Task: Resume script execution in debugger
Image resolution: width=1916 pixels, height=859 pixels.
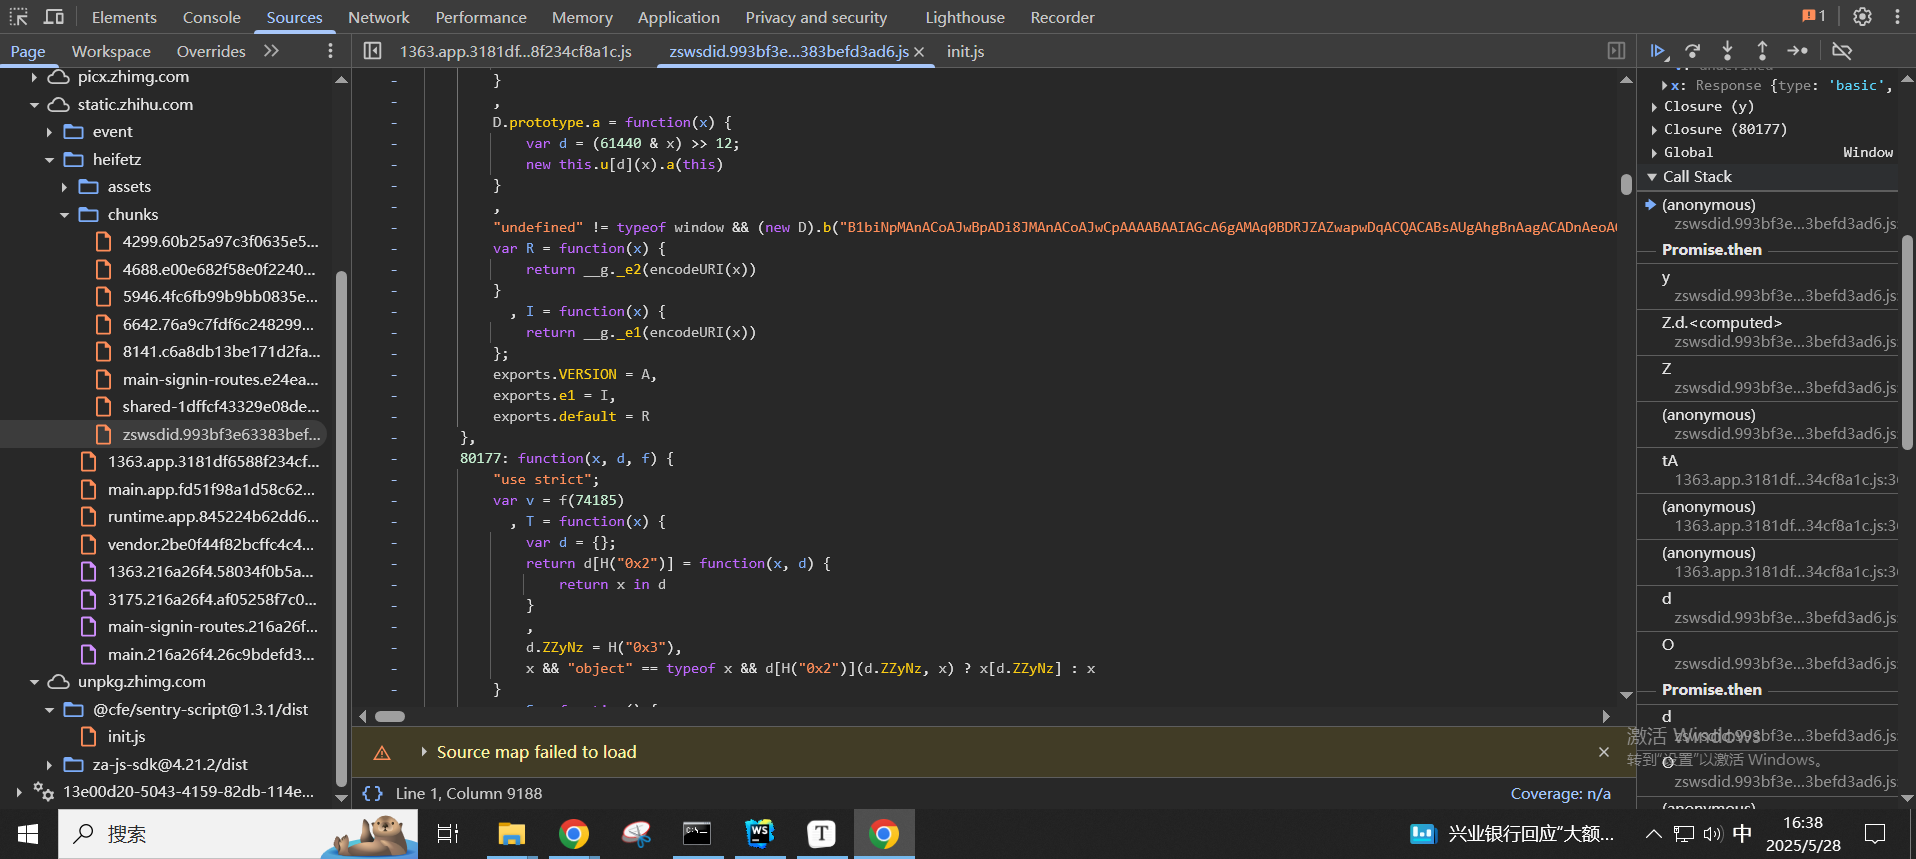Action: pos(1657,51)
